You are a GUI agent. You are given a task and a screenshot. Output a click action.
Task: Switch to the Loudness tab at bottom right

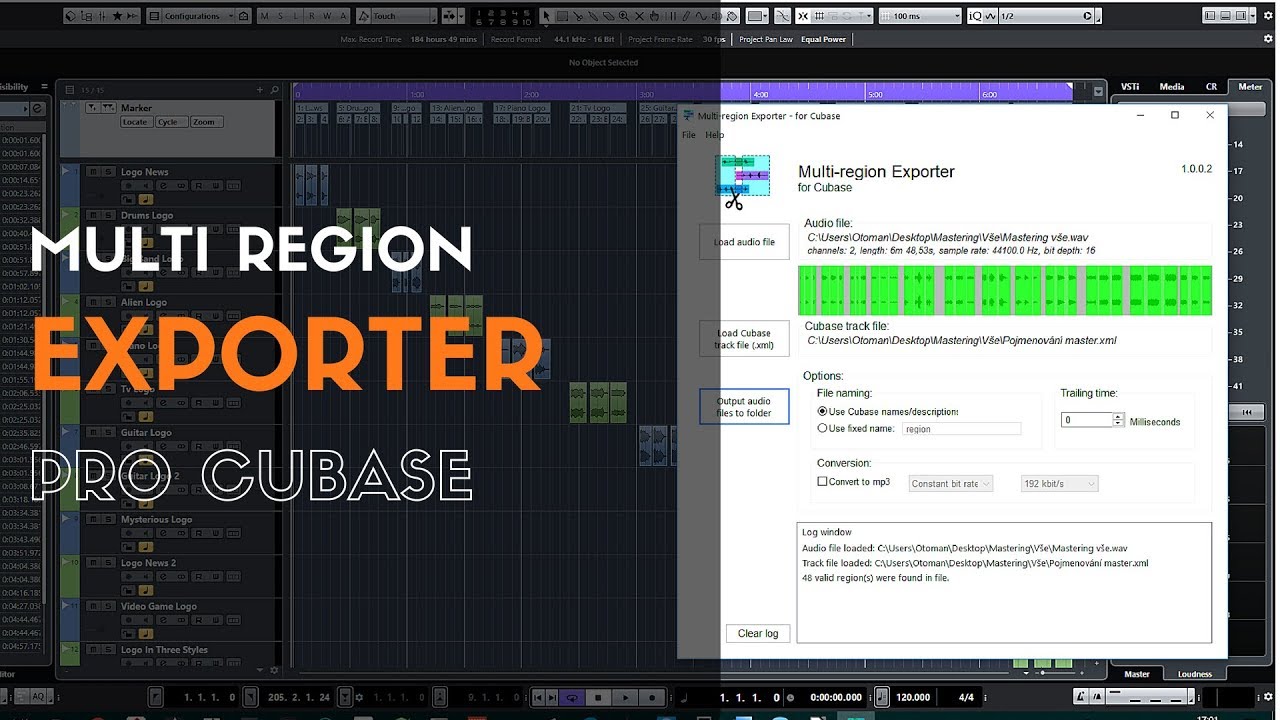(x=1195, y=674)
